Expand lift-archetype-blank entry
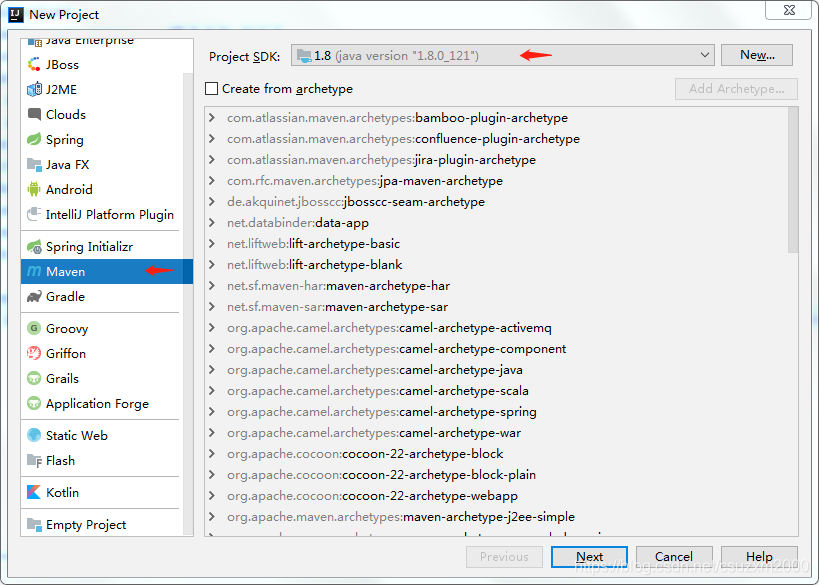Image resolution: width=819 pixels, height=585 pixels. (212, 264)
